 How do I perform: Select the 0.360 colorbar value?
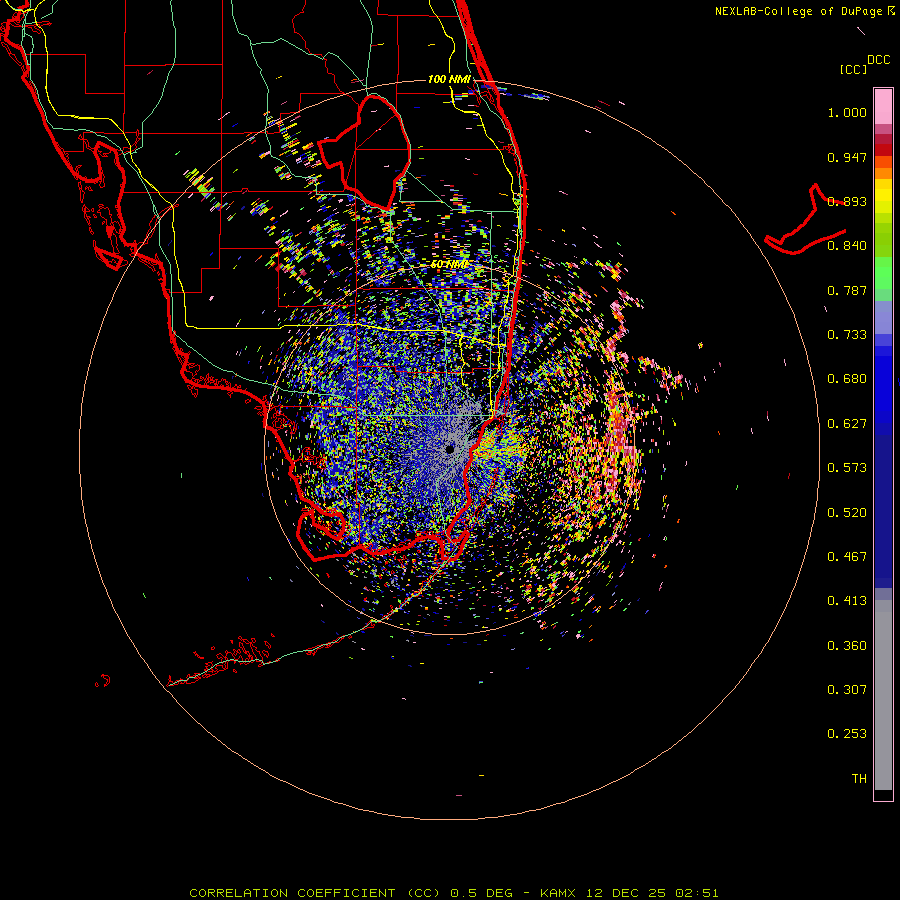pos(847,646)
